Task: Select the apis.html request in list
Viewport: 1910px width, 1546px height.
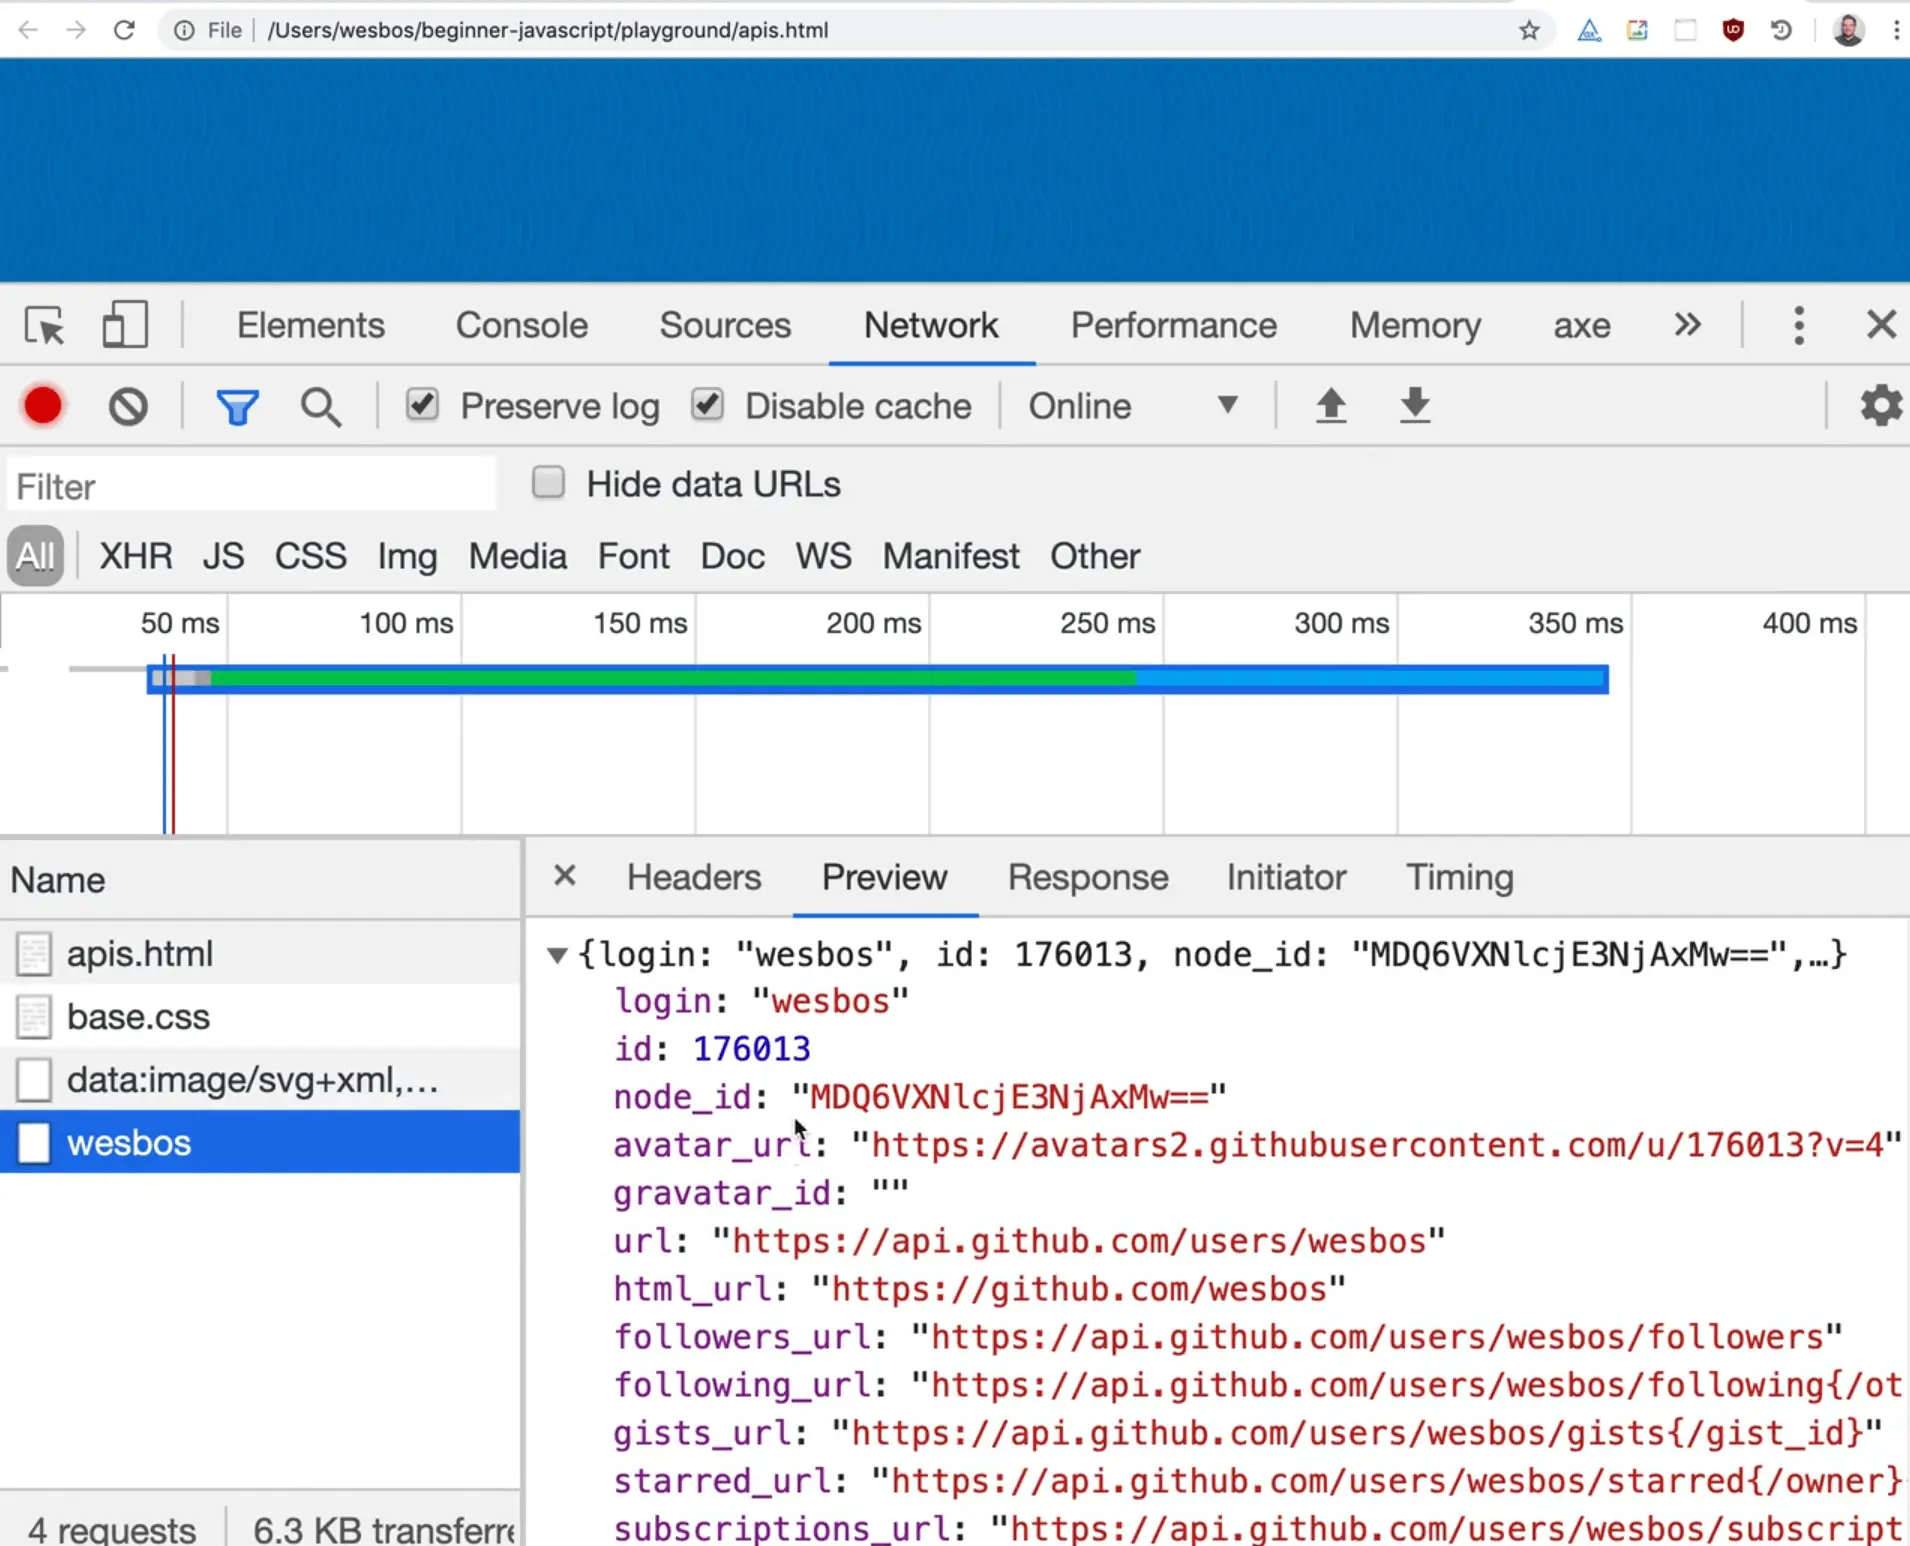Action: point(140,953)
